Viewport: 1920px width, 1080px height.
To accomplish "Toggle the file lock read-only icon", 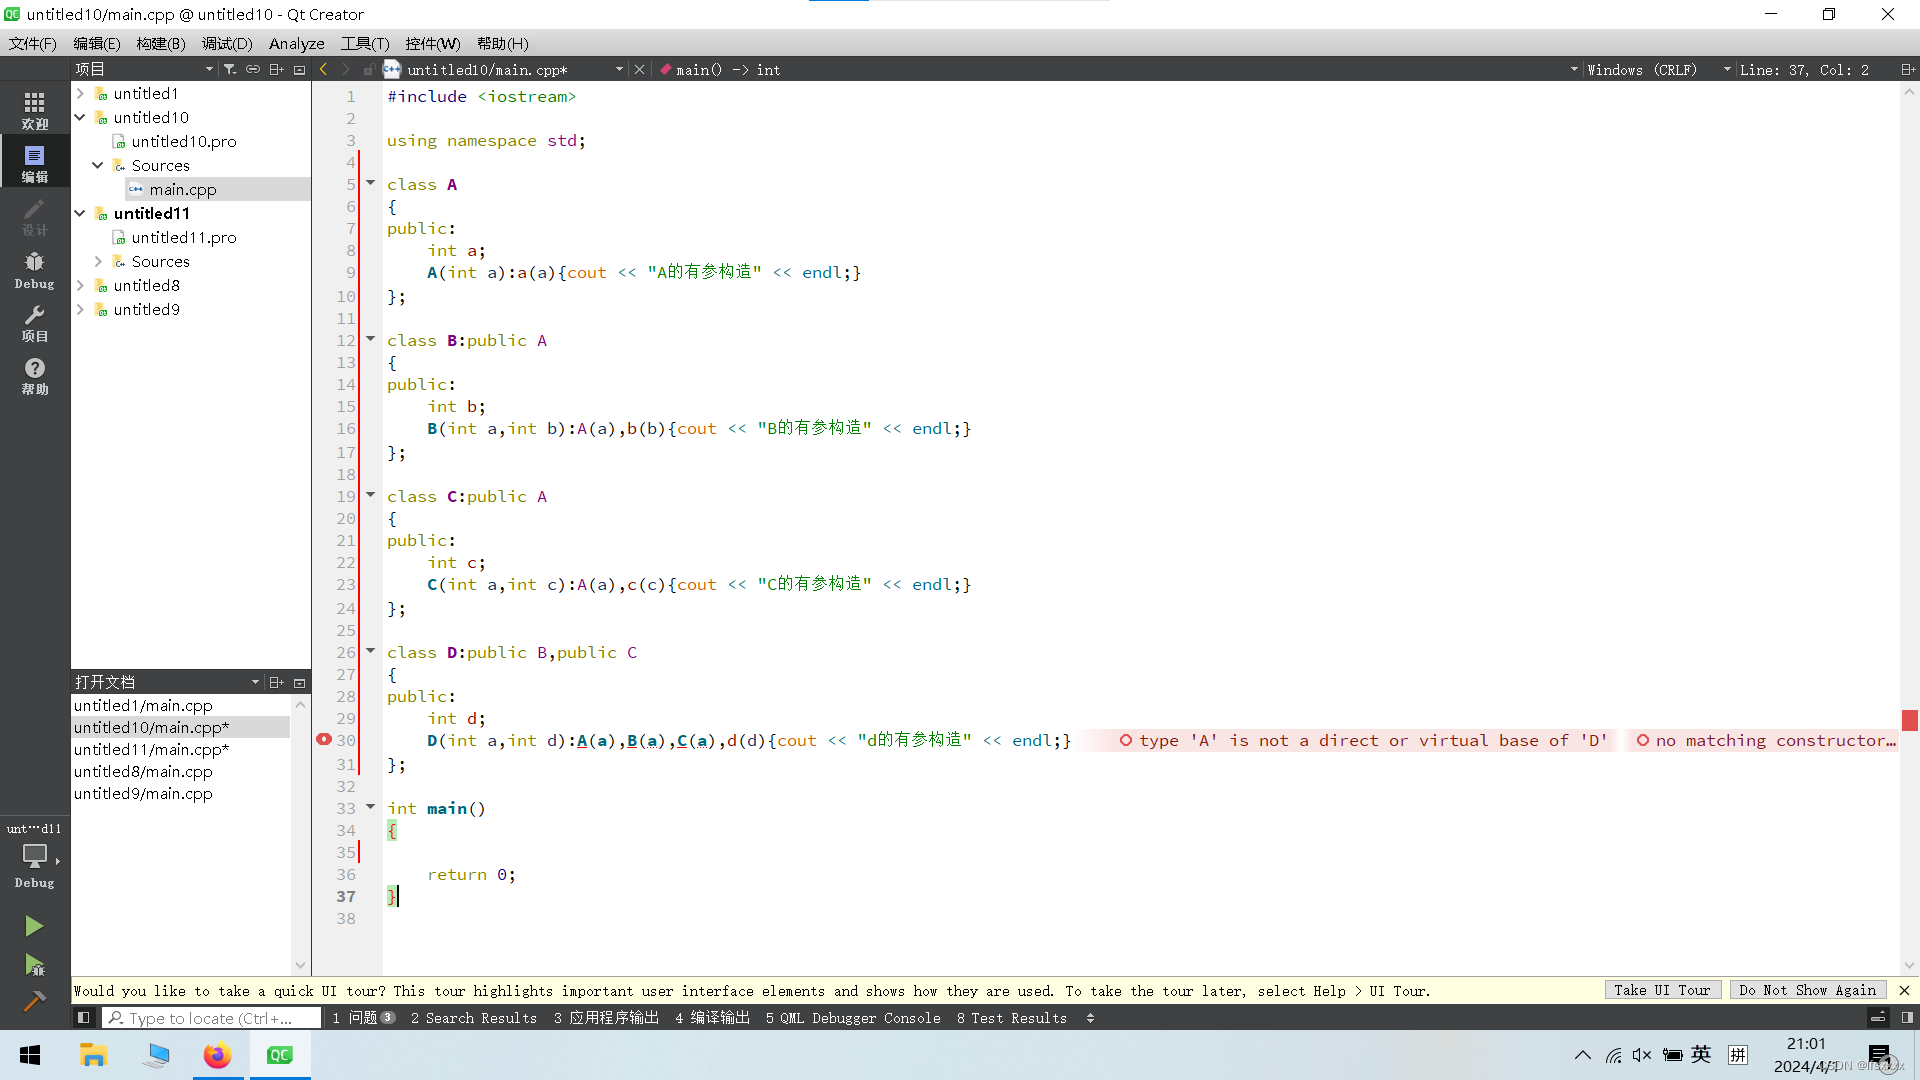I will click(368, 69).
